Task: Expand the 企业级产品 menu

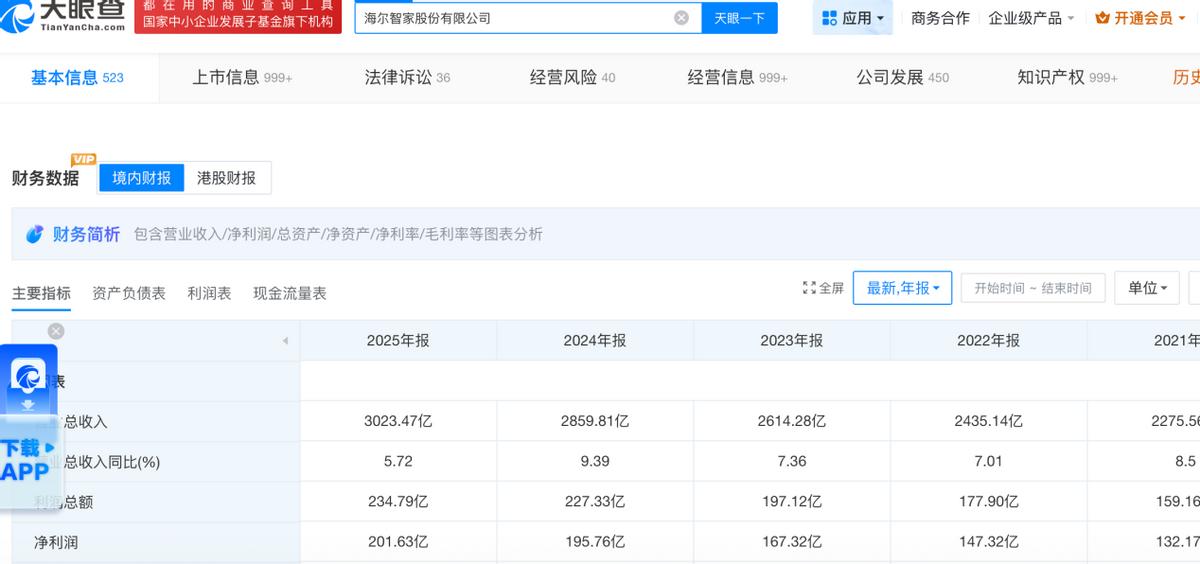Action: (x=1031, y=18)
